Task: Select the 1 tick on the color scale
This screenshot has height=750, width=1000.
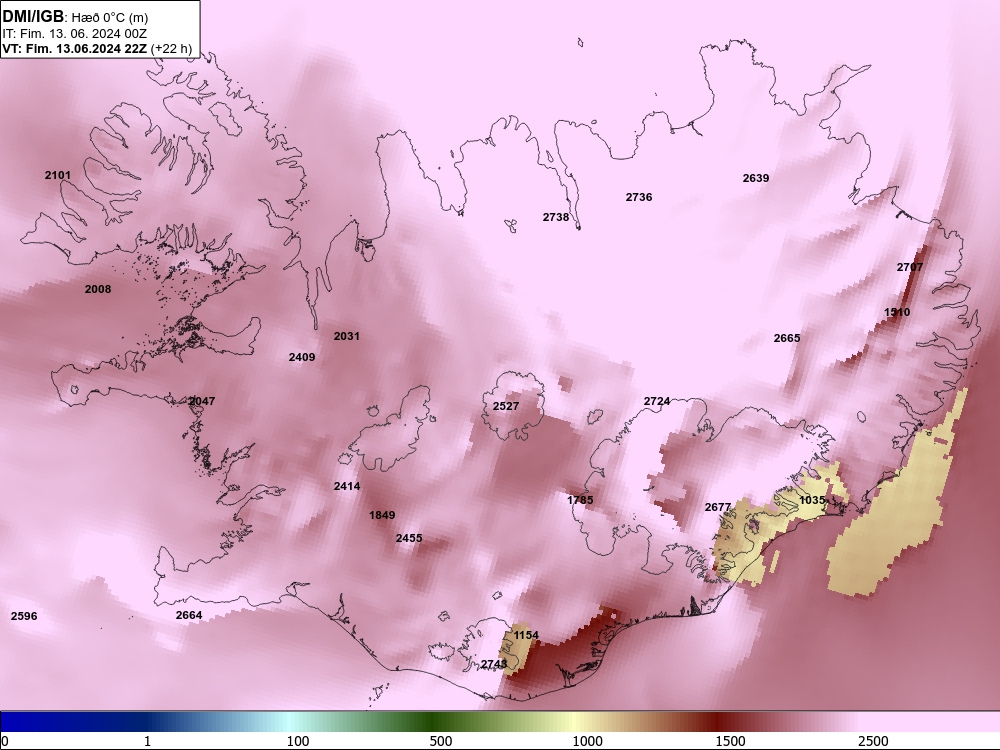Action: (147, 741)
